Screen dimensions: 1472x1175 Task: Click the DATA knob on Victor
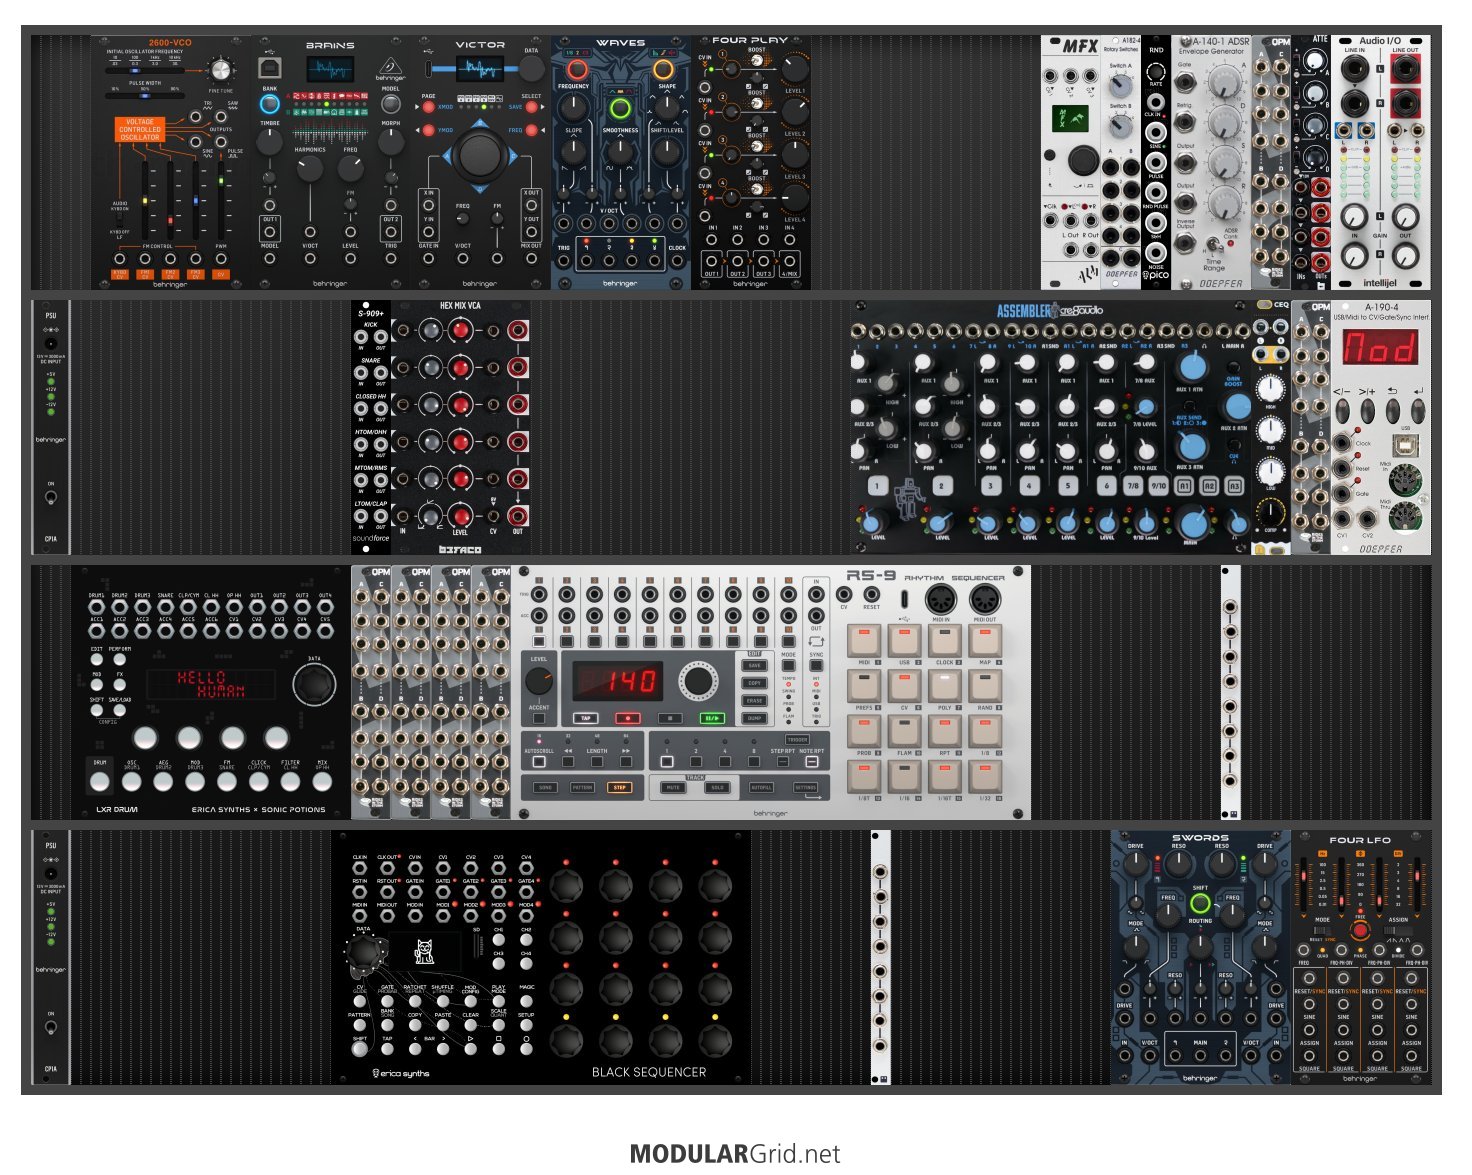[531, 69]
